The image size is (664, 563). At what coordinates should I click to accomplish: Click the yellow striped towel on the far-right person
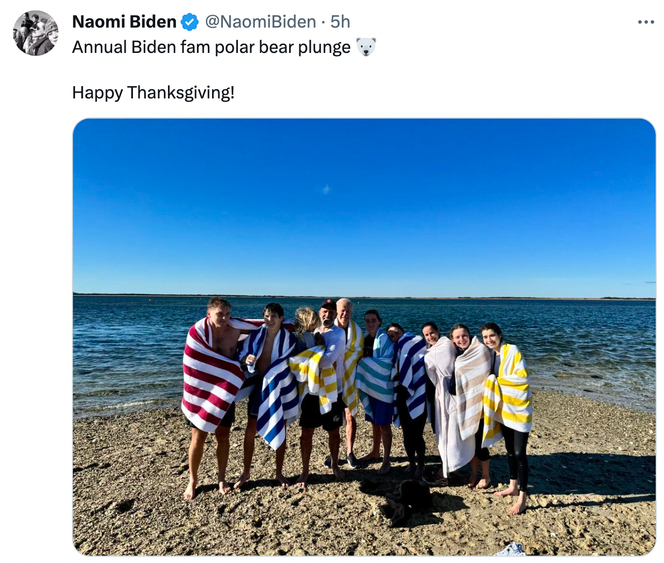click(x=508, y=394)
